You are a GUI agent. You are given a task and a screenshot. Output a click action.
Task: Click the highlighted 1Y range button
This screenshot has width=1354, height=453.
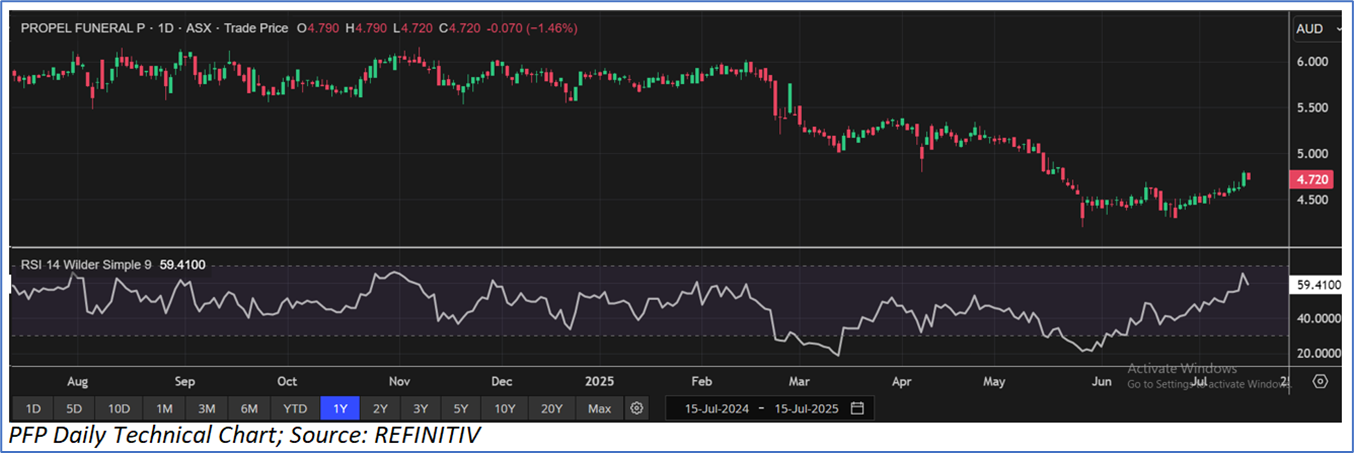[340, 408]
